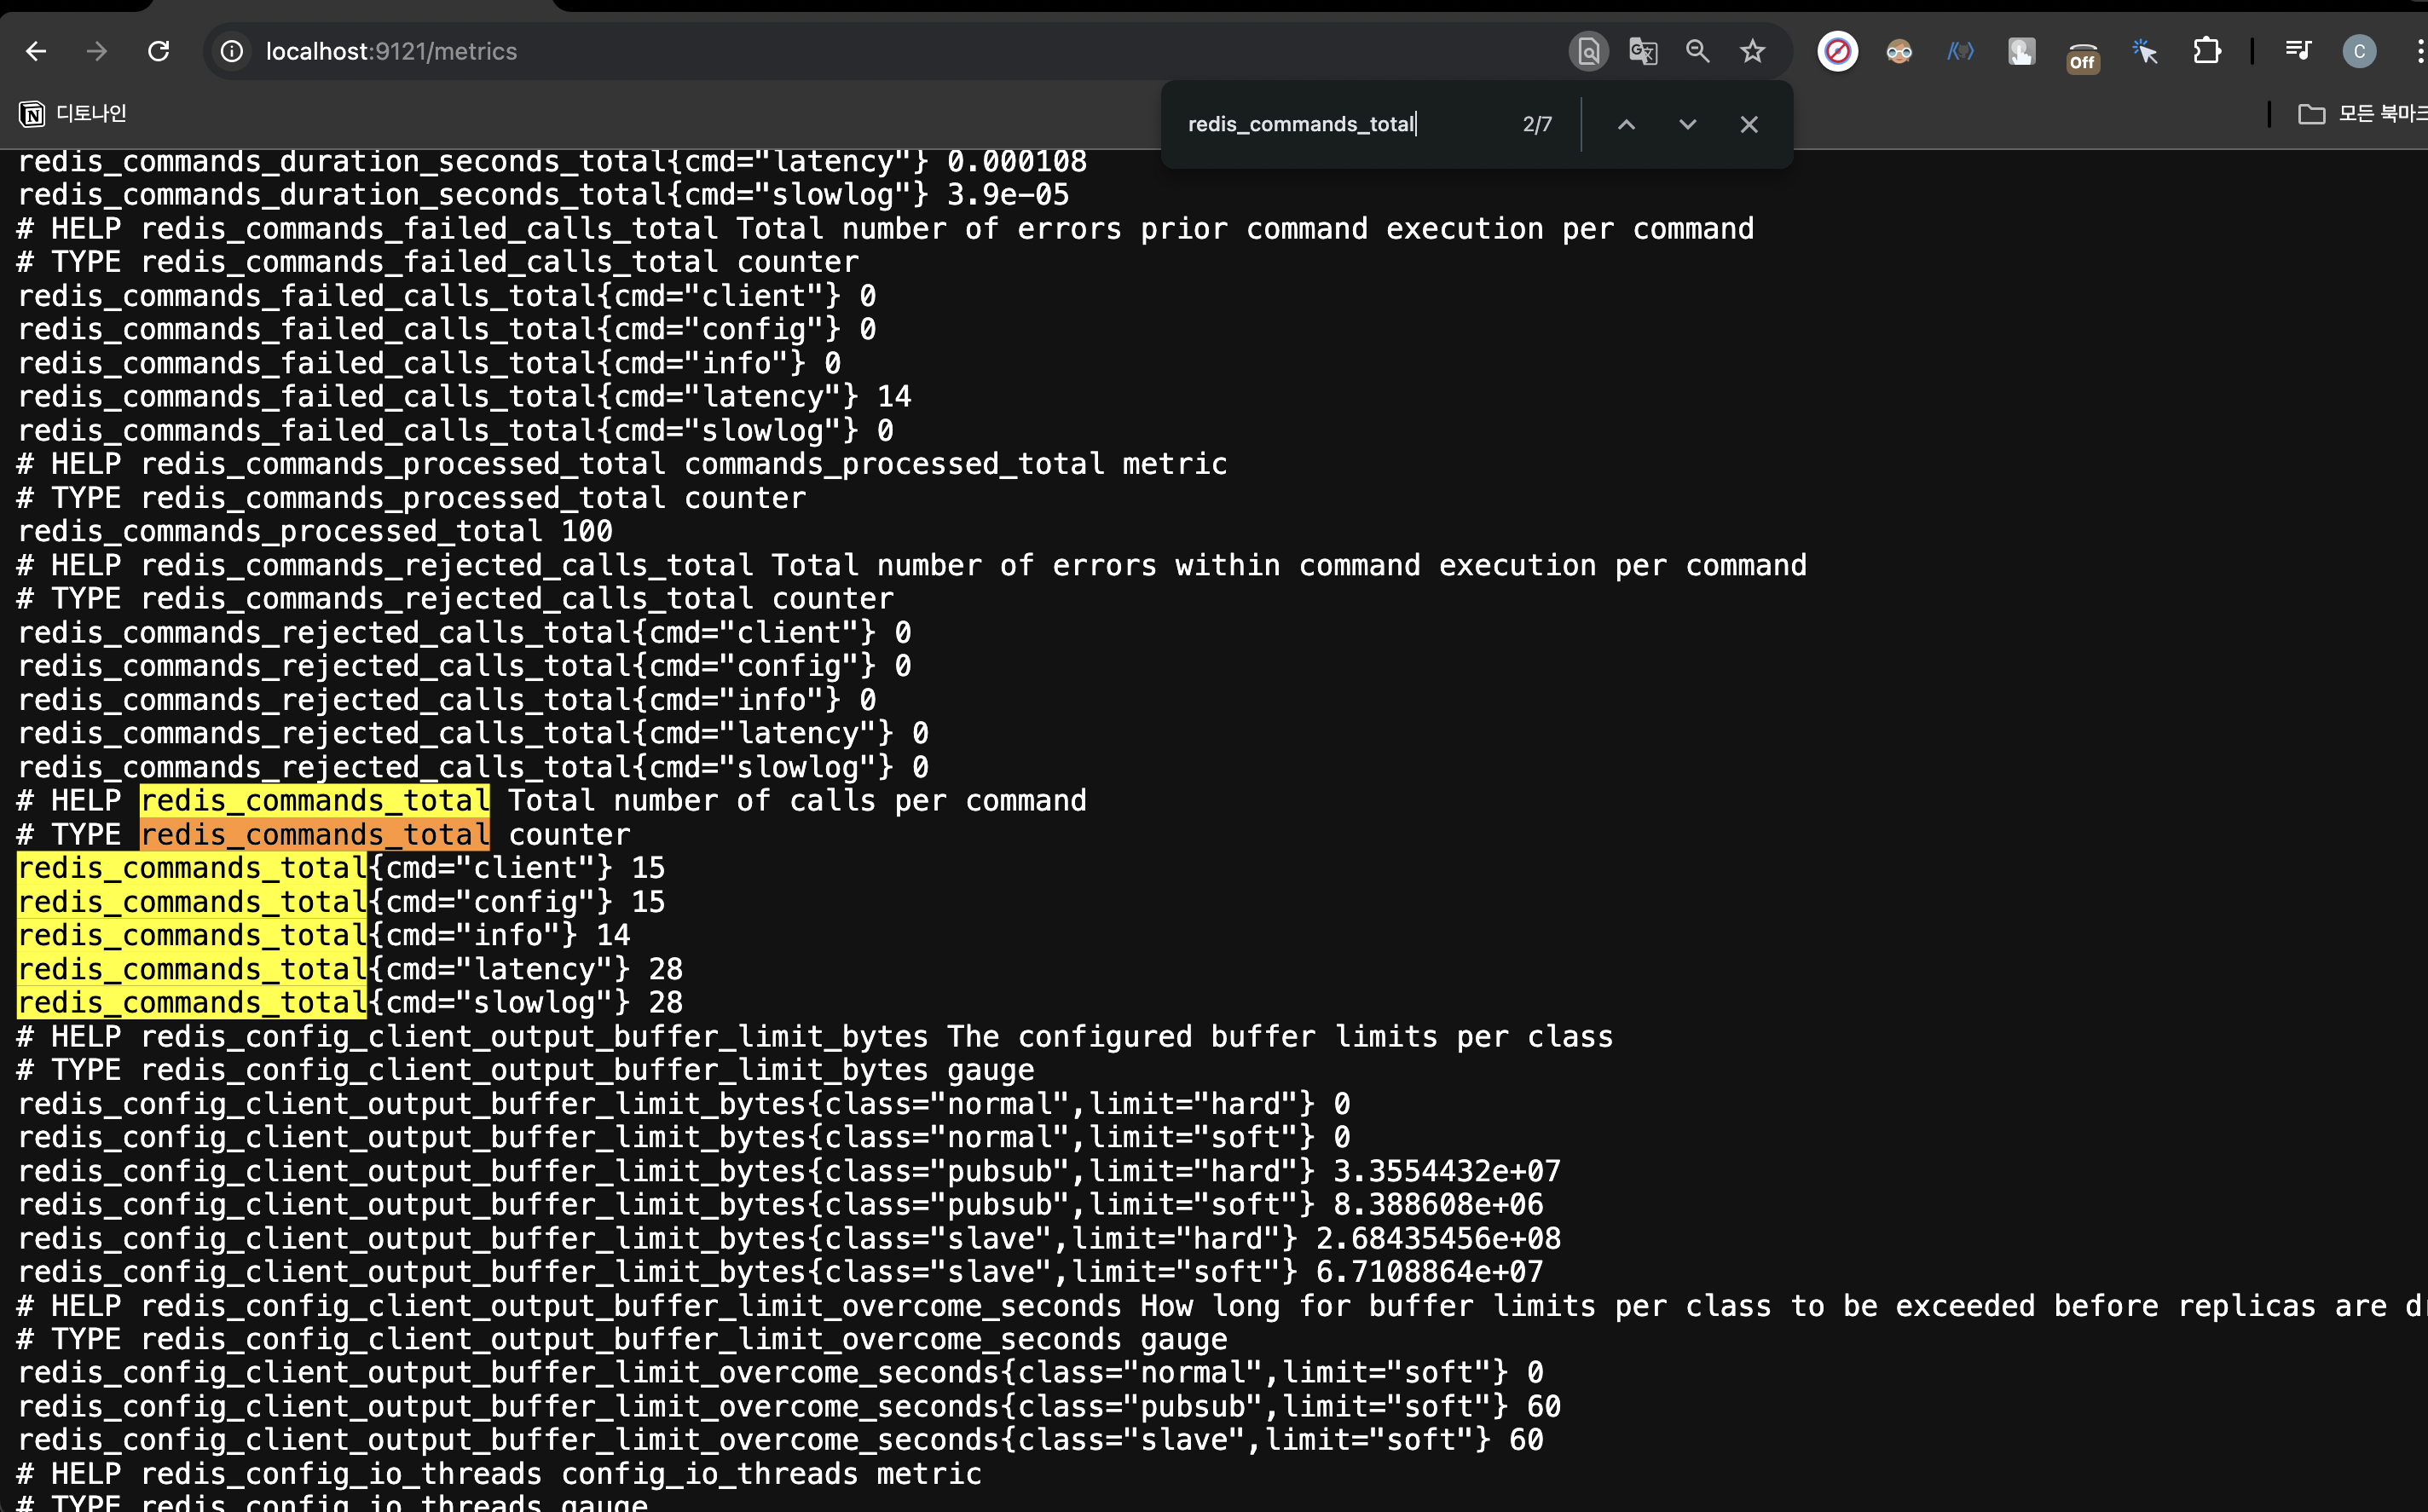Open the site information icon
Image resolution: width=2428 pixels, height=1512 pixels.
pyautogui.click(x=232, y=51)
